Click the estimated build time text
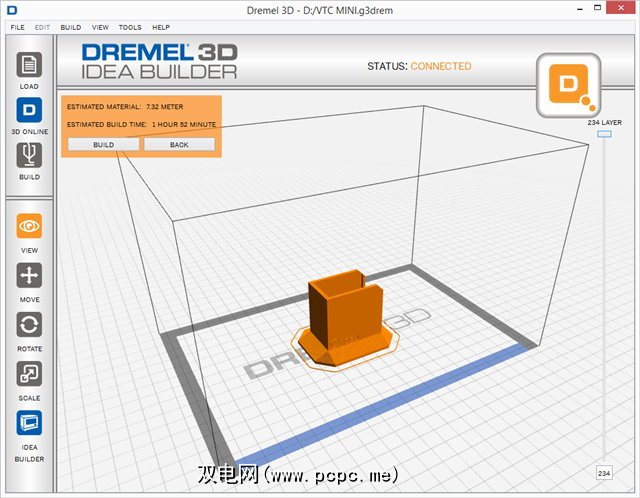This screenshot has width=640, height=498. coord(142,124)
